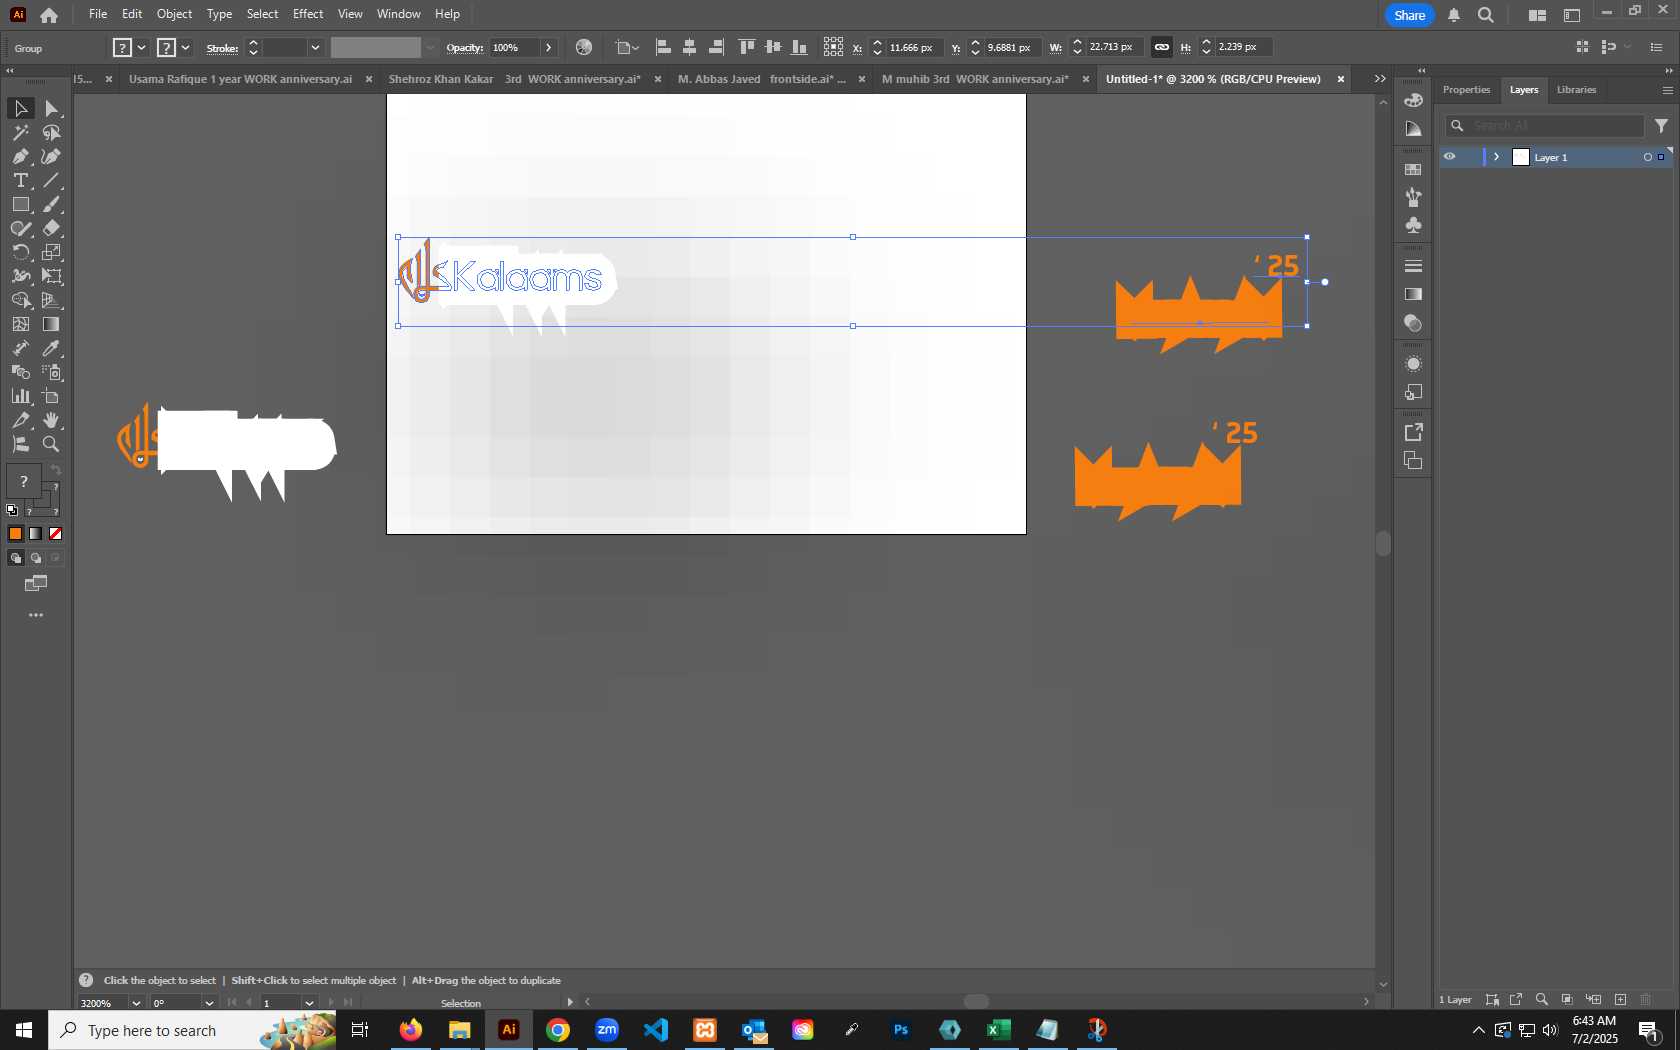Click Horizontal Align Left icon
The height and width of the screenshot is (1050, 1680).
tap(663, 47)
